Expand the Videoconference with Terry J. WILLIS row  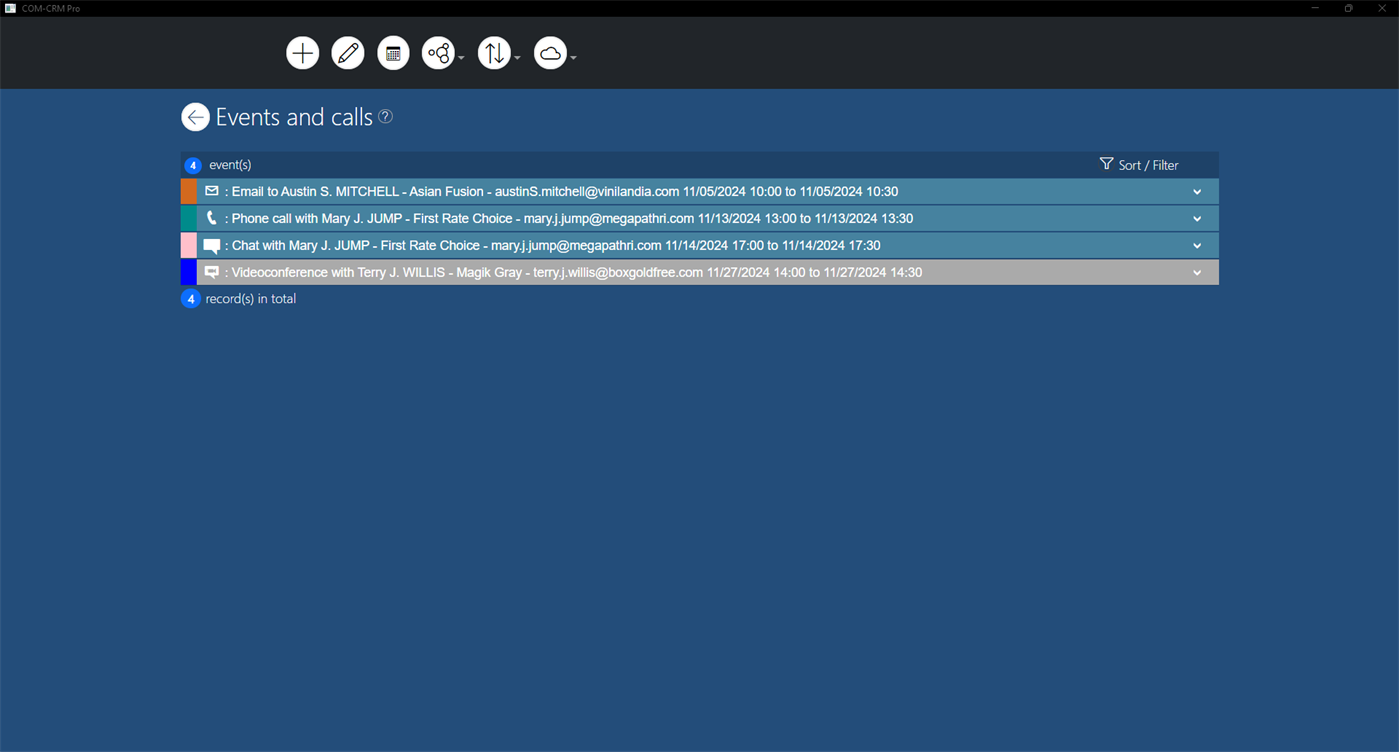tap(1196, 272)
